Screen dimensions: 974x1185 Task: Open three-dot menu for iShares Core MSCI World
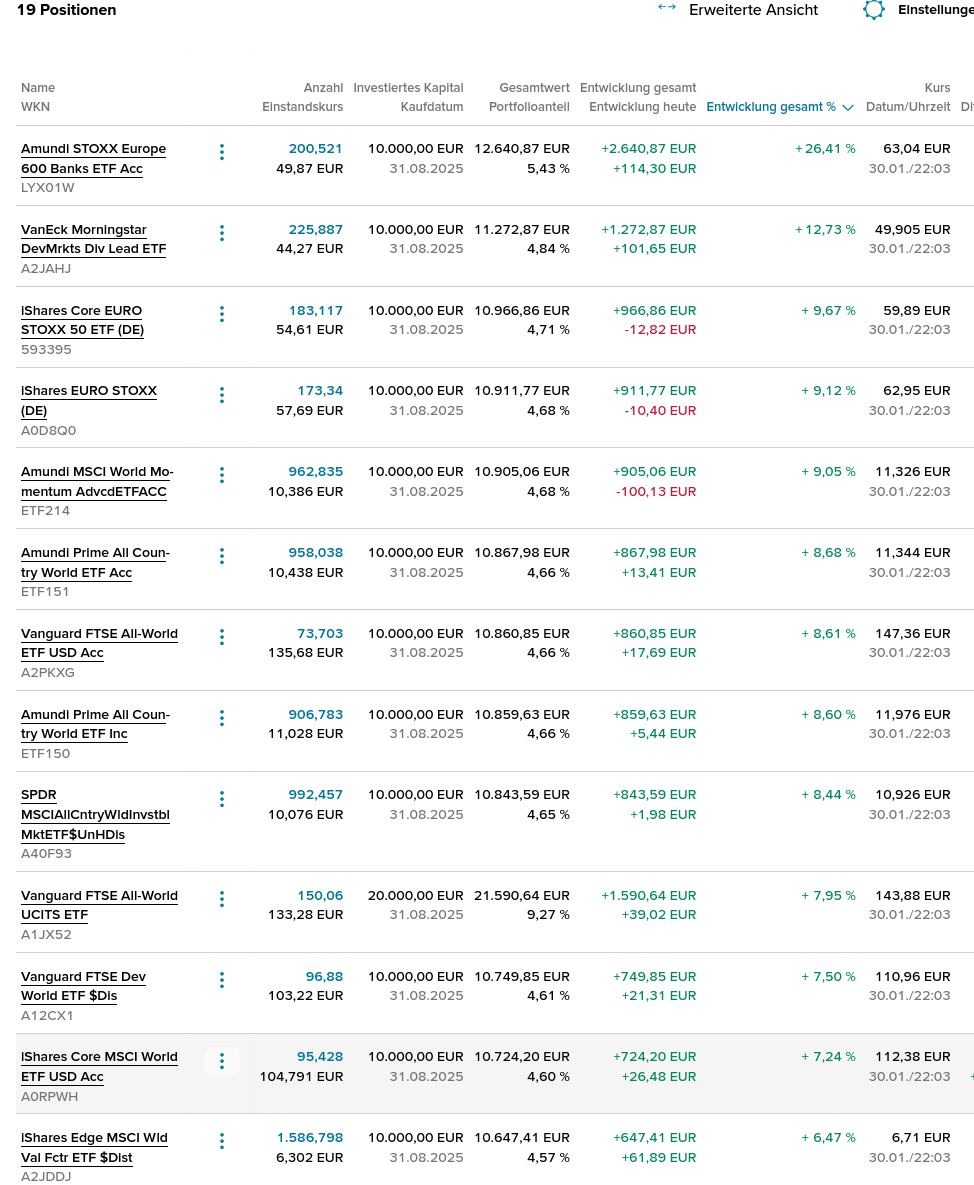point(221,1061)
